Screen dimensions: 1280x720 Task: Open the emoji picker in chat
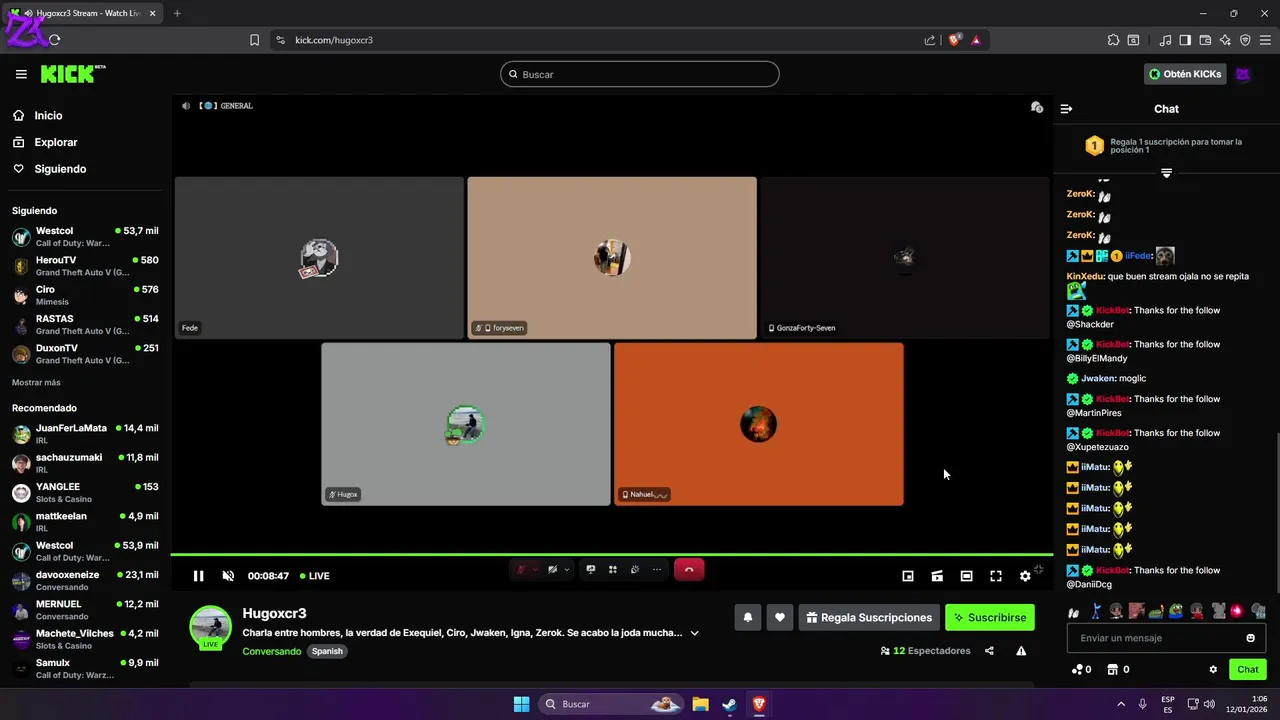1250,638
